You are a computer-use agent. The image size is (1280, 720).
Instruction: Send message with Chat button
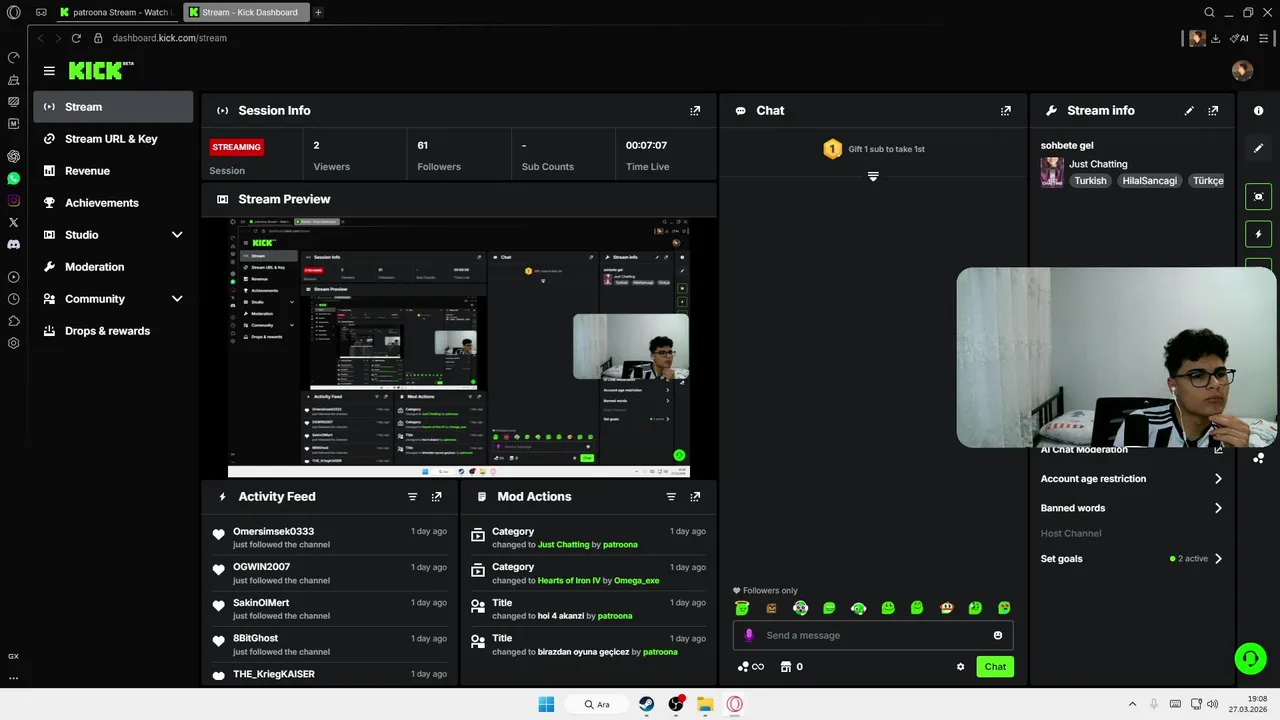click(x=995, y=667)
